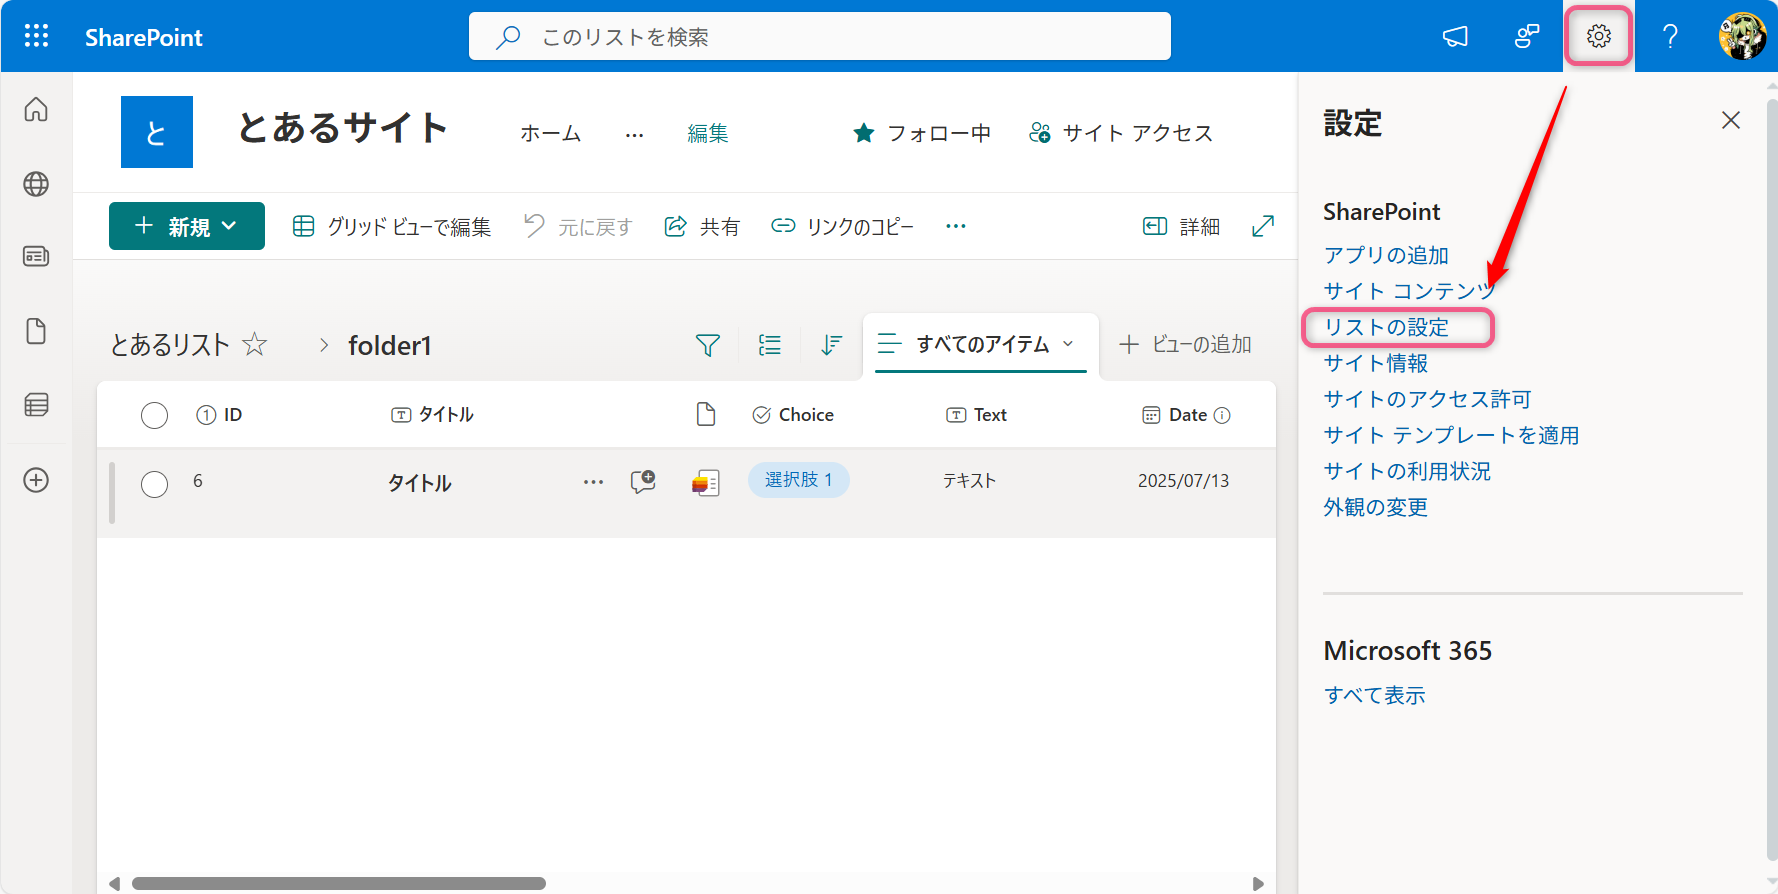Open the files page icon in left rail

click(x=36, y=331)
